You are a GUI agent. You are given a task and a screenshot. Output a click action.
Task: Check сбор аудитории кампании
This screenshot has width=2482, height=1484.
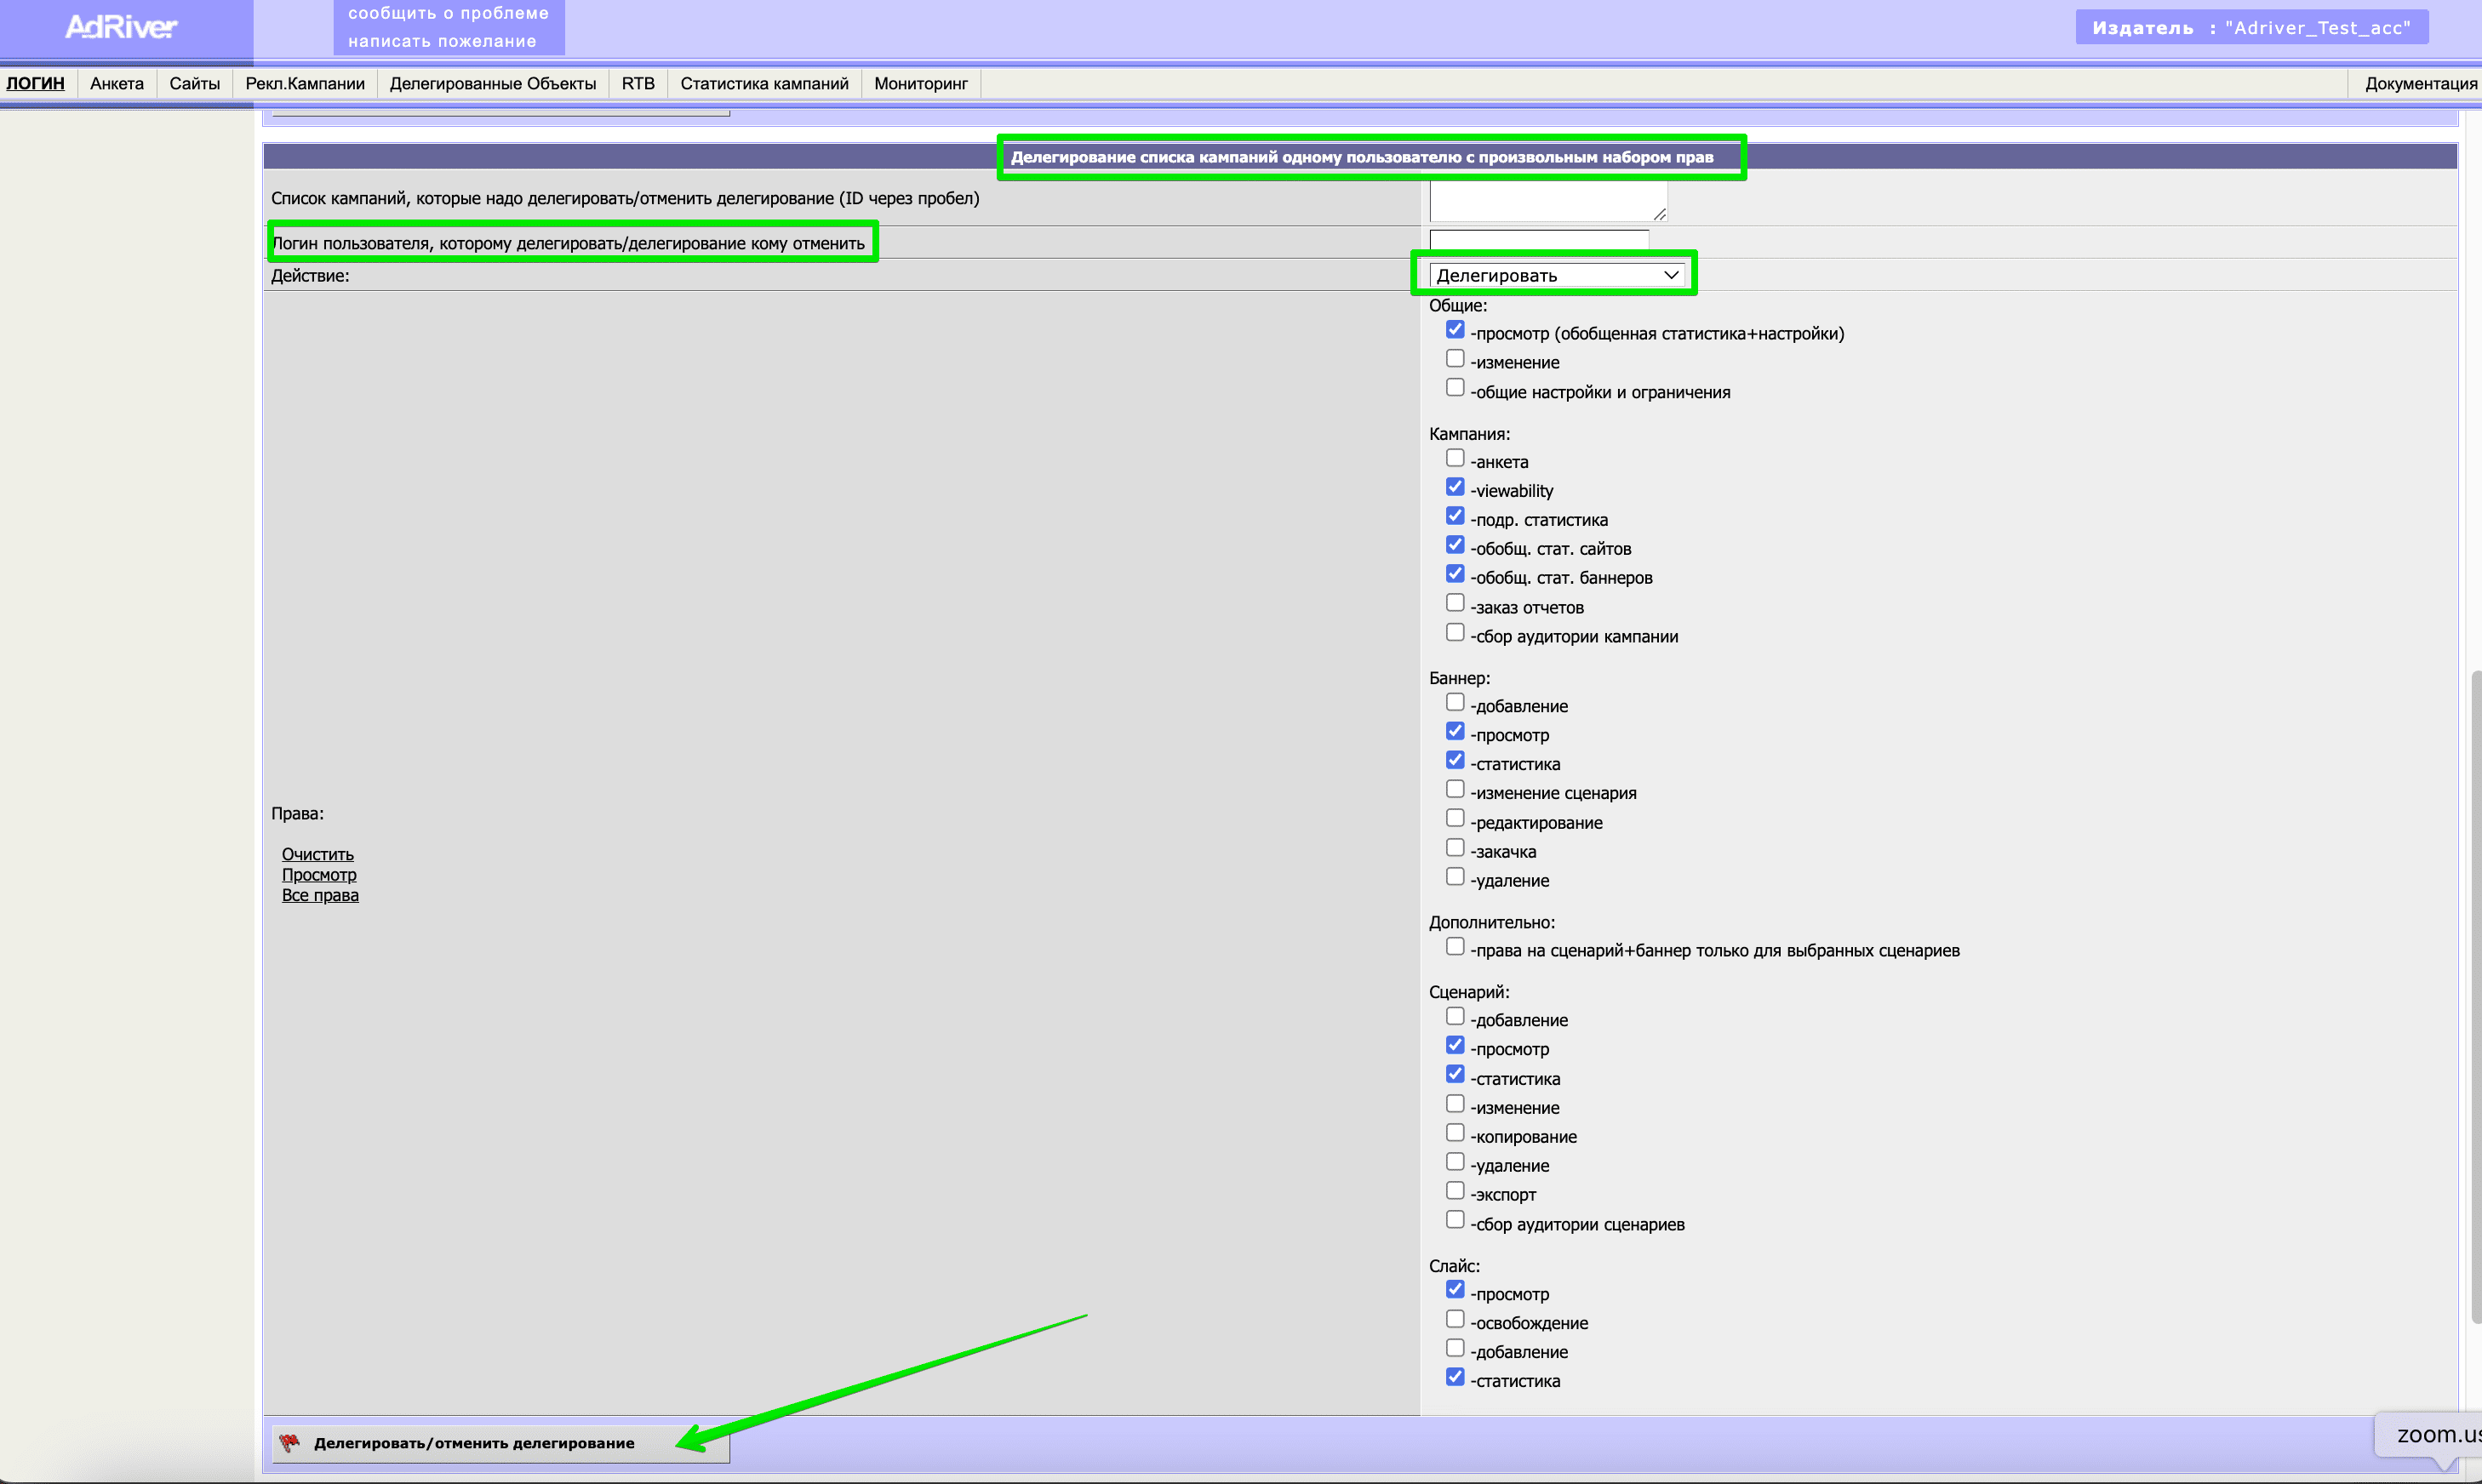tap(1455, 633)
